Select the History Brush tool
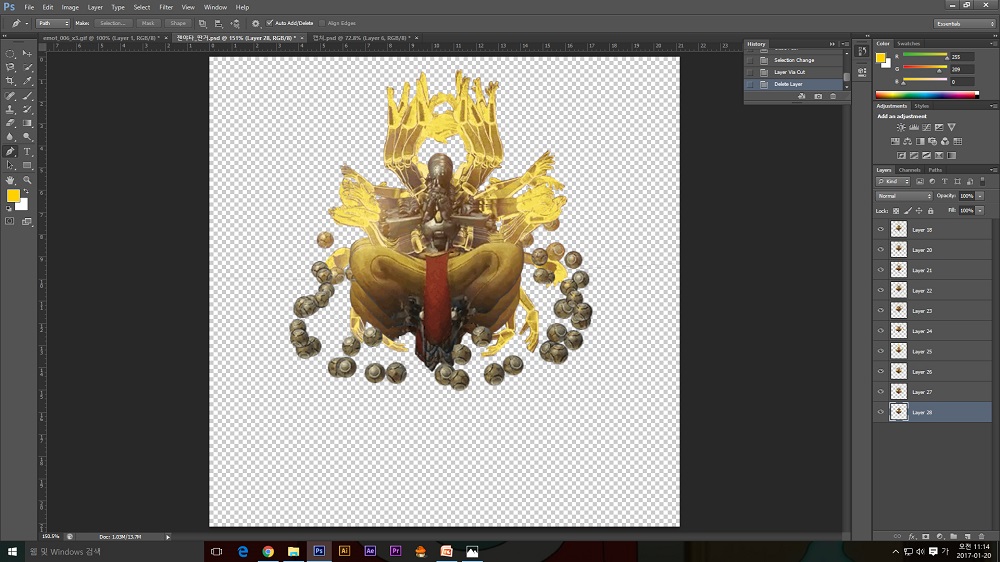Image resolution: width=1000 pixels, height=562 pixels. point(27,110)
